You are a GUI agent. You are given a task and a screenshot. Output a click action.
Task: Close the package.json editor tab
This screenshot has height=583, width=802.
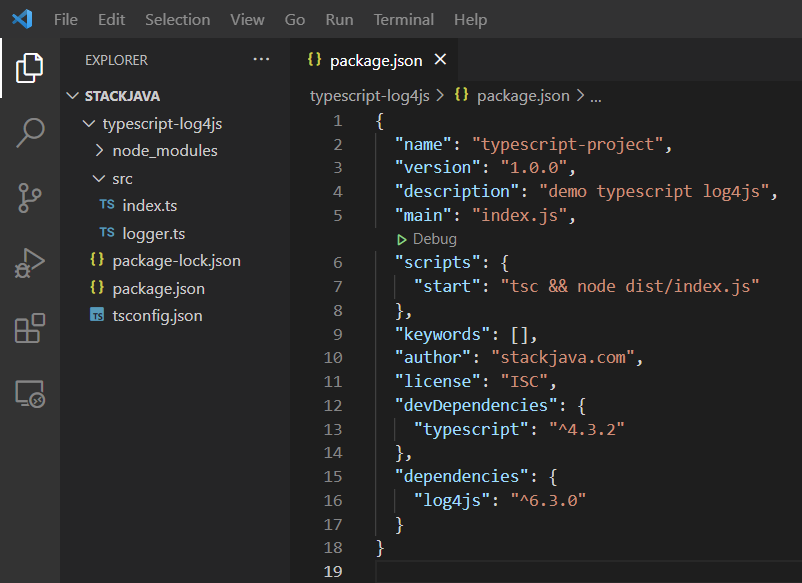pos(440,60)
